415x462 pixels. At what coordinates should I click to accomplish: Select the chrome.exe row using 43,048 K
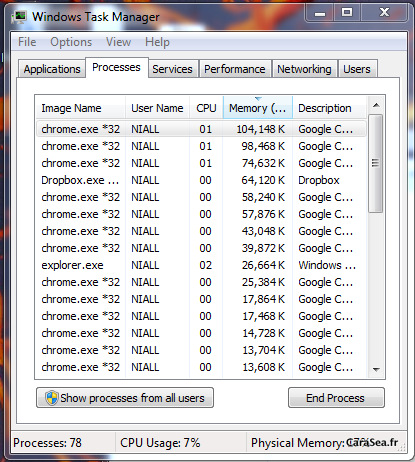pos(201,231)
